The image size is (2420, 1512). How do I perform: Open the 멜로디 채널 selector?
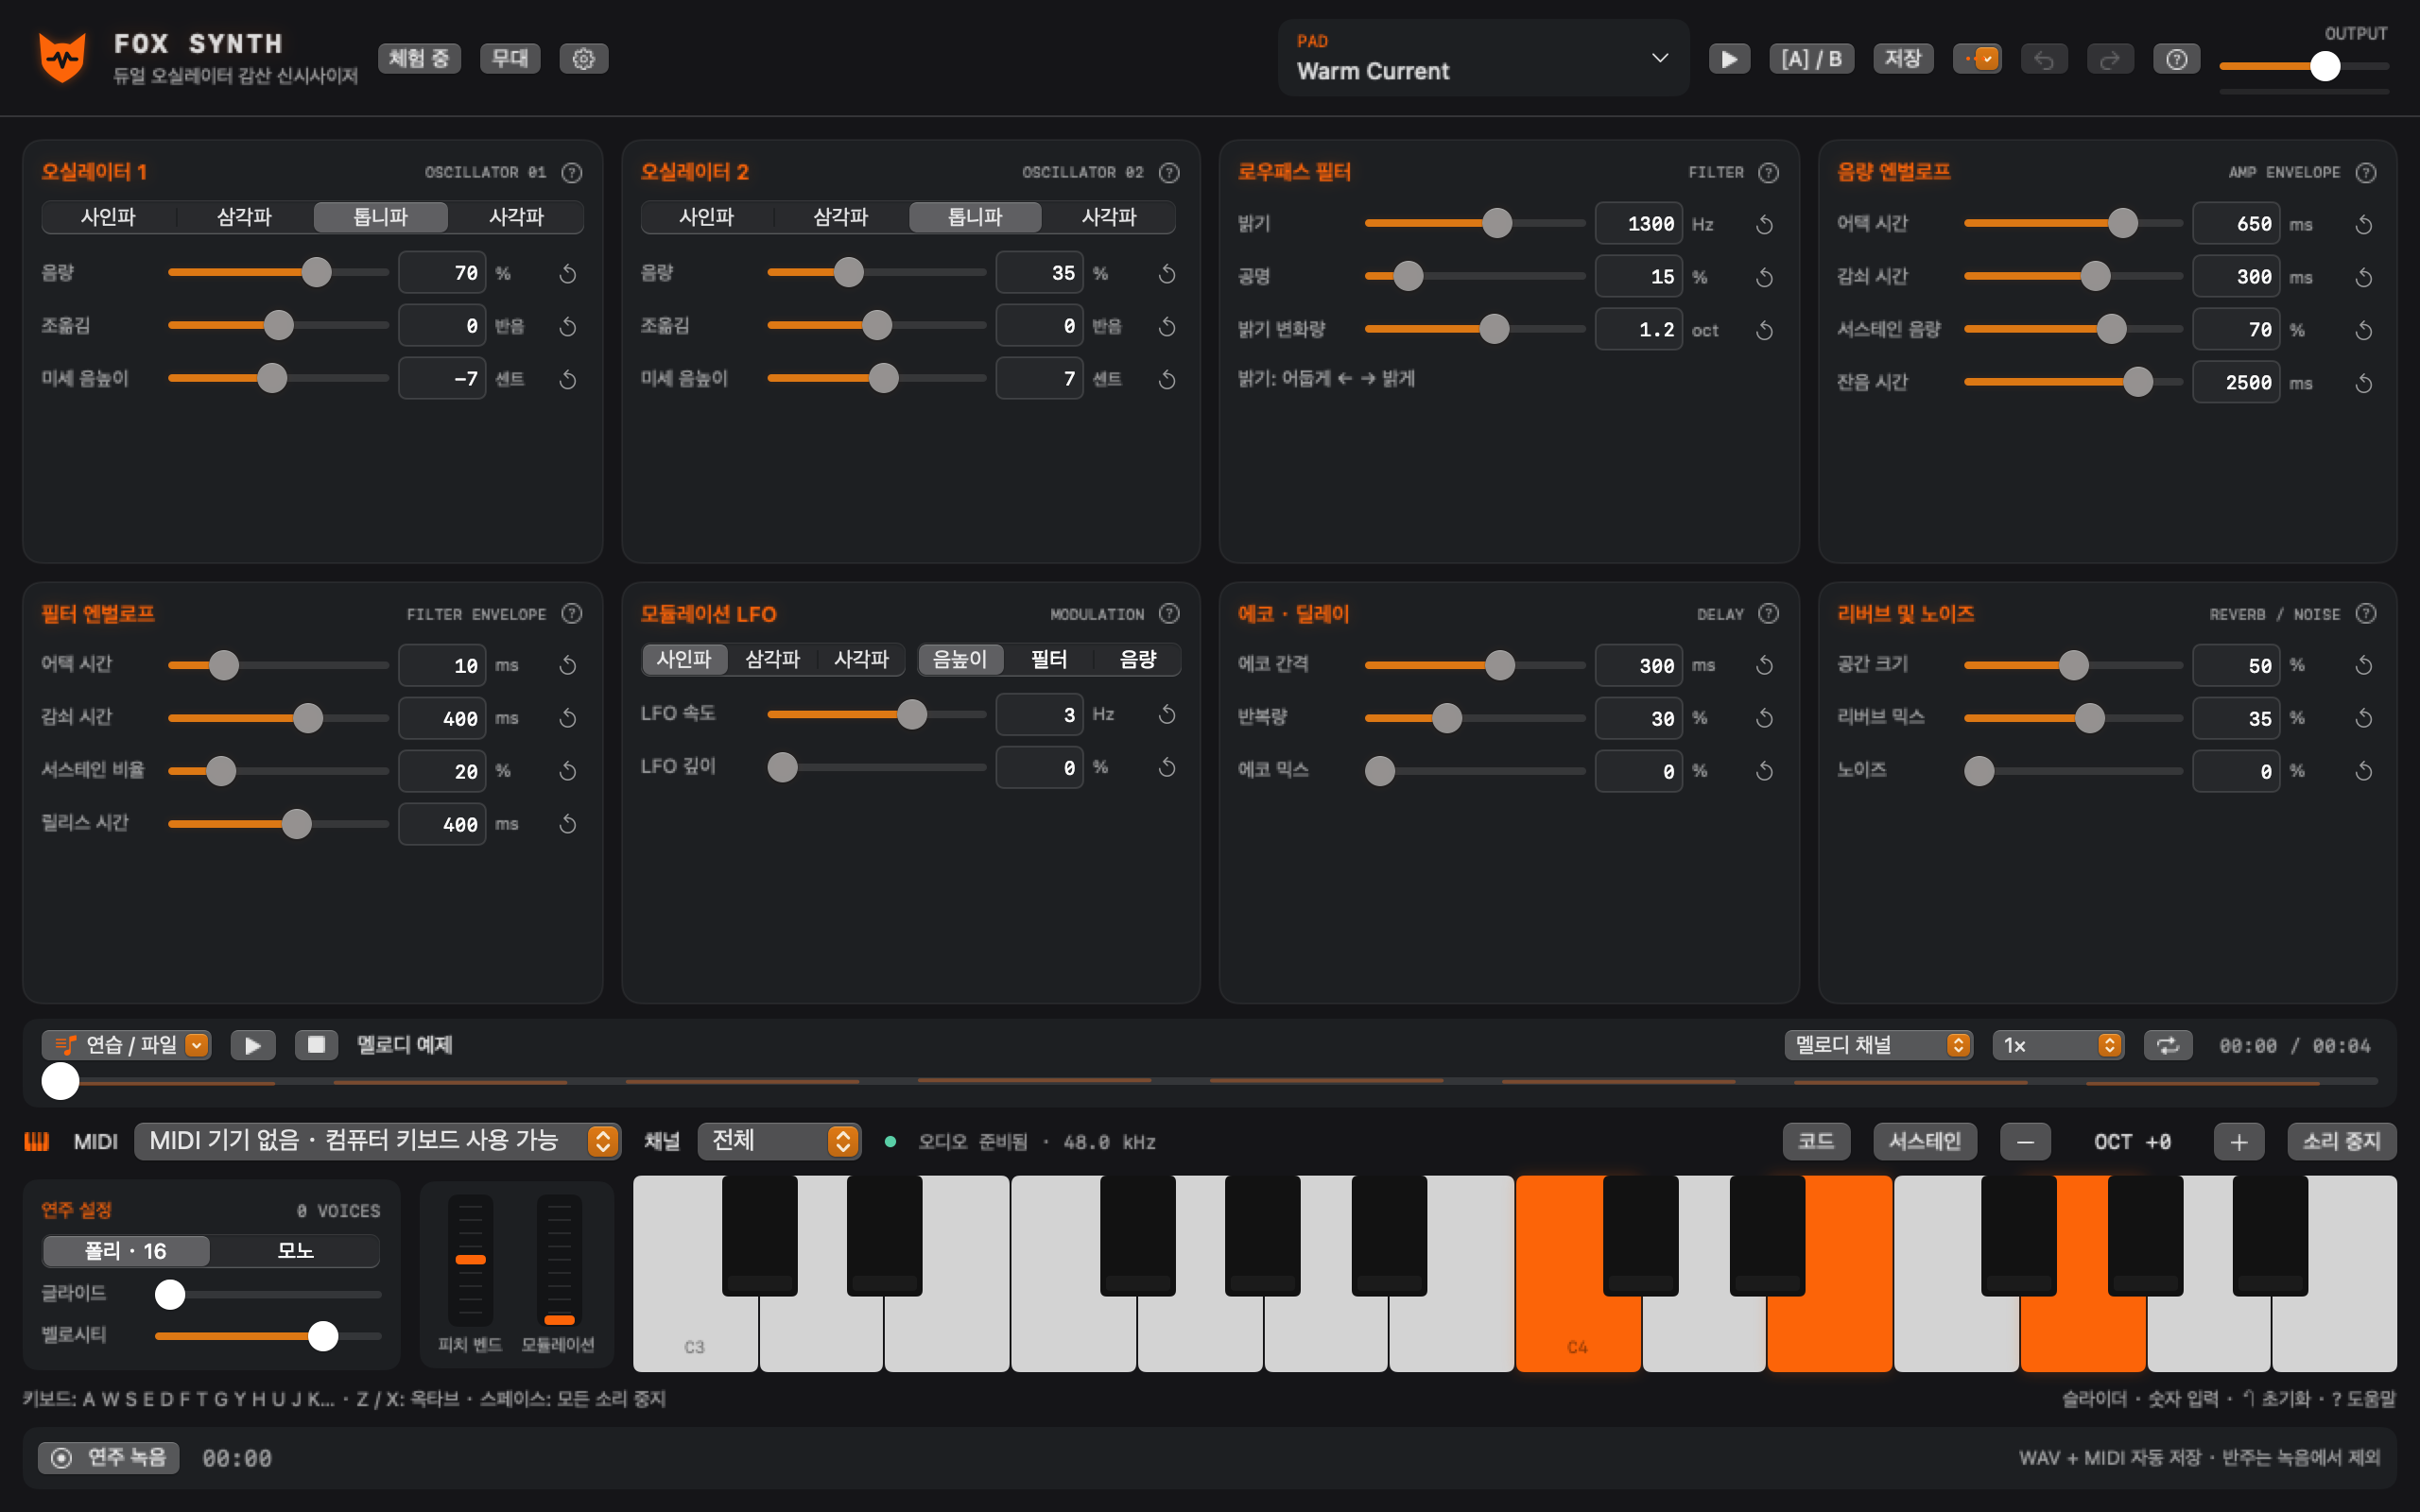point(1877,1045)
